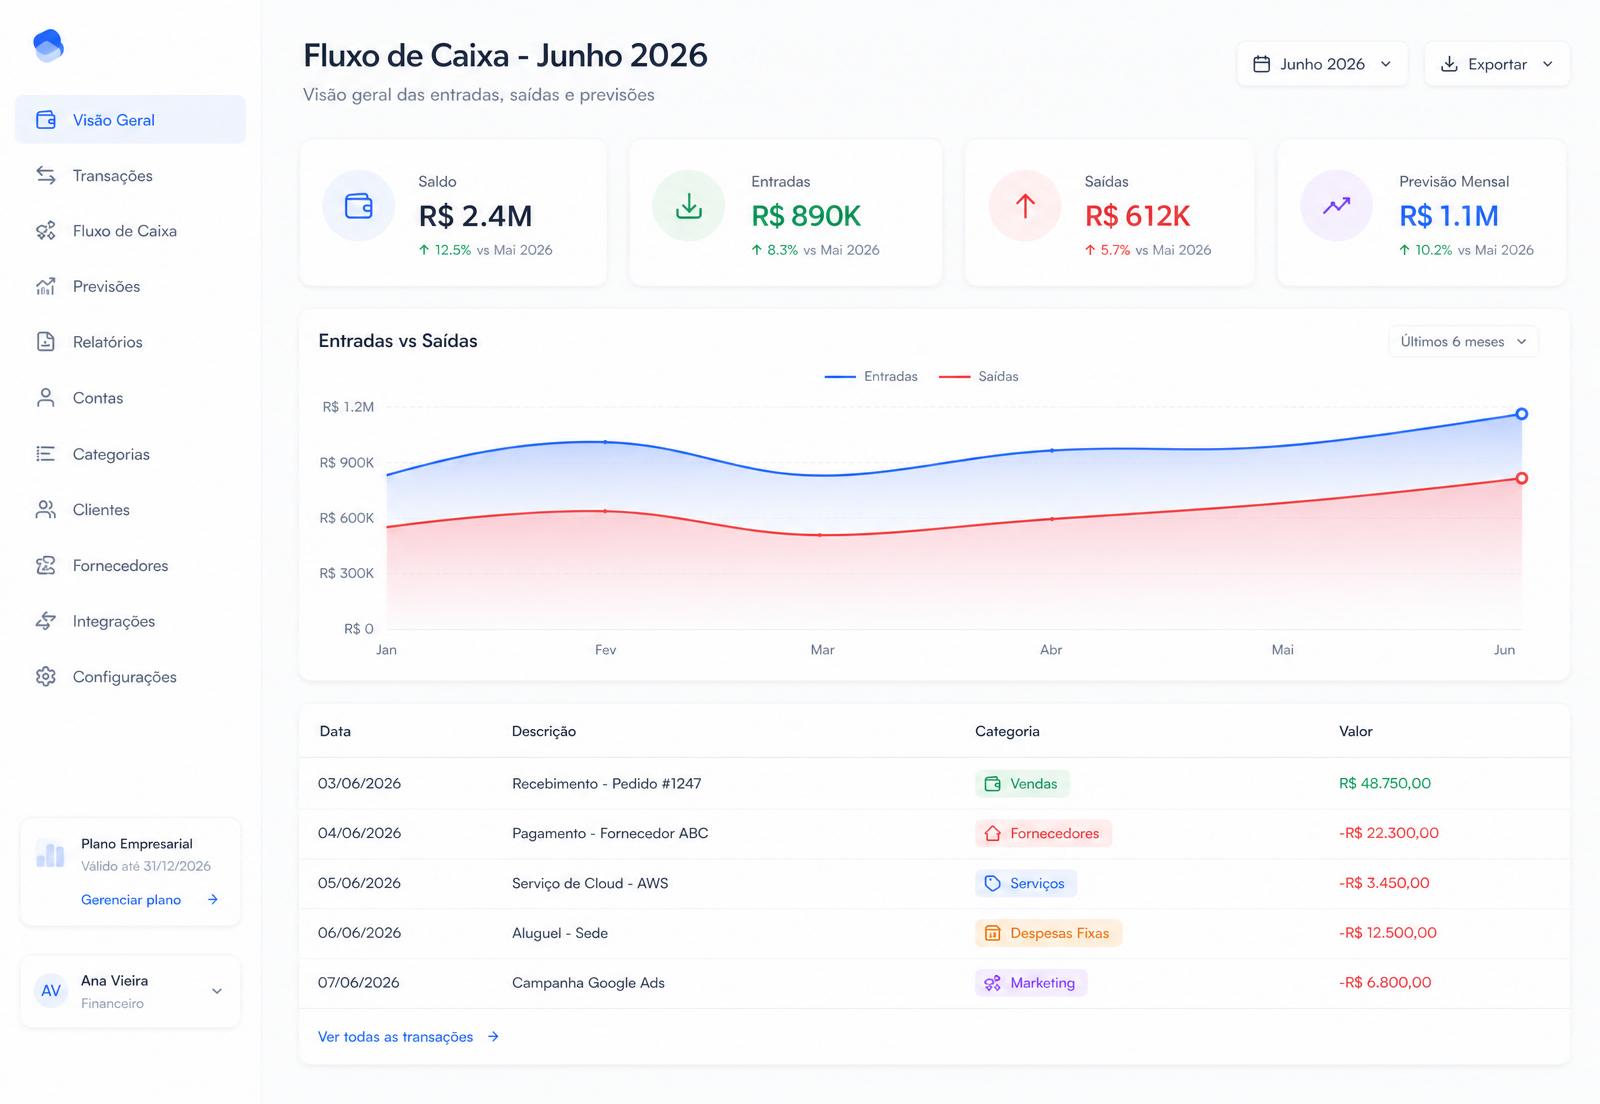The width and height of the screenshot is (1600, 1104).
Task: Click Ver todas as transações link
Action: (395, 1037)
